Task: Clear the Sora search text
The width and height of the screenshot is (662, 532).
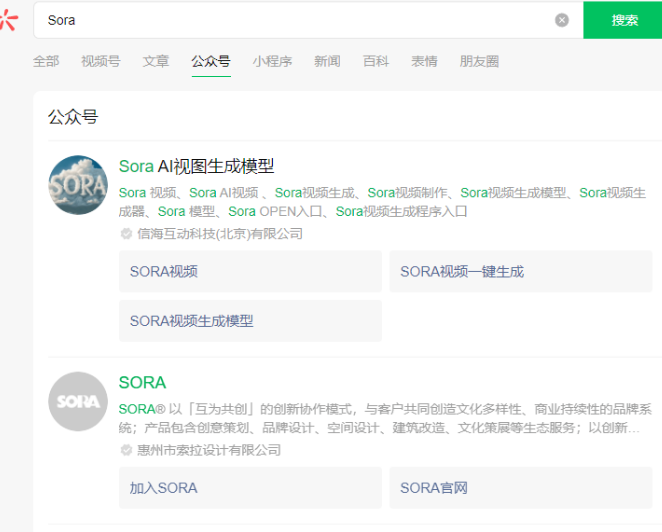Action: coord(562,20)
